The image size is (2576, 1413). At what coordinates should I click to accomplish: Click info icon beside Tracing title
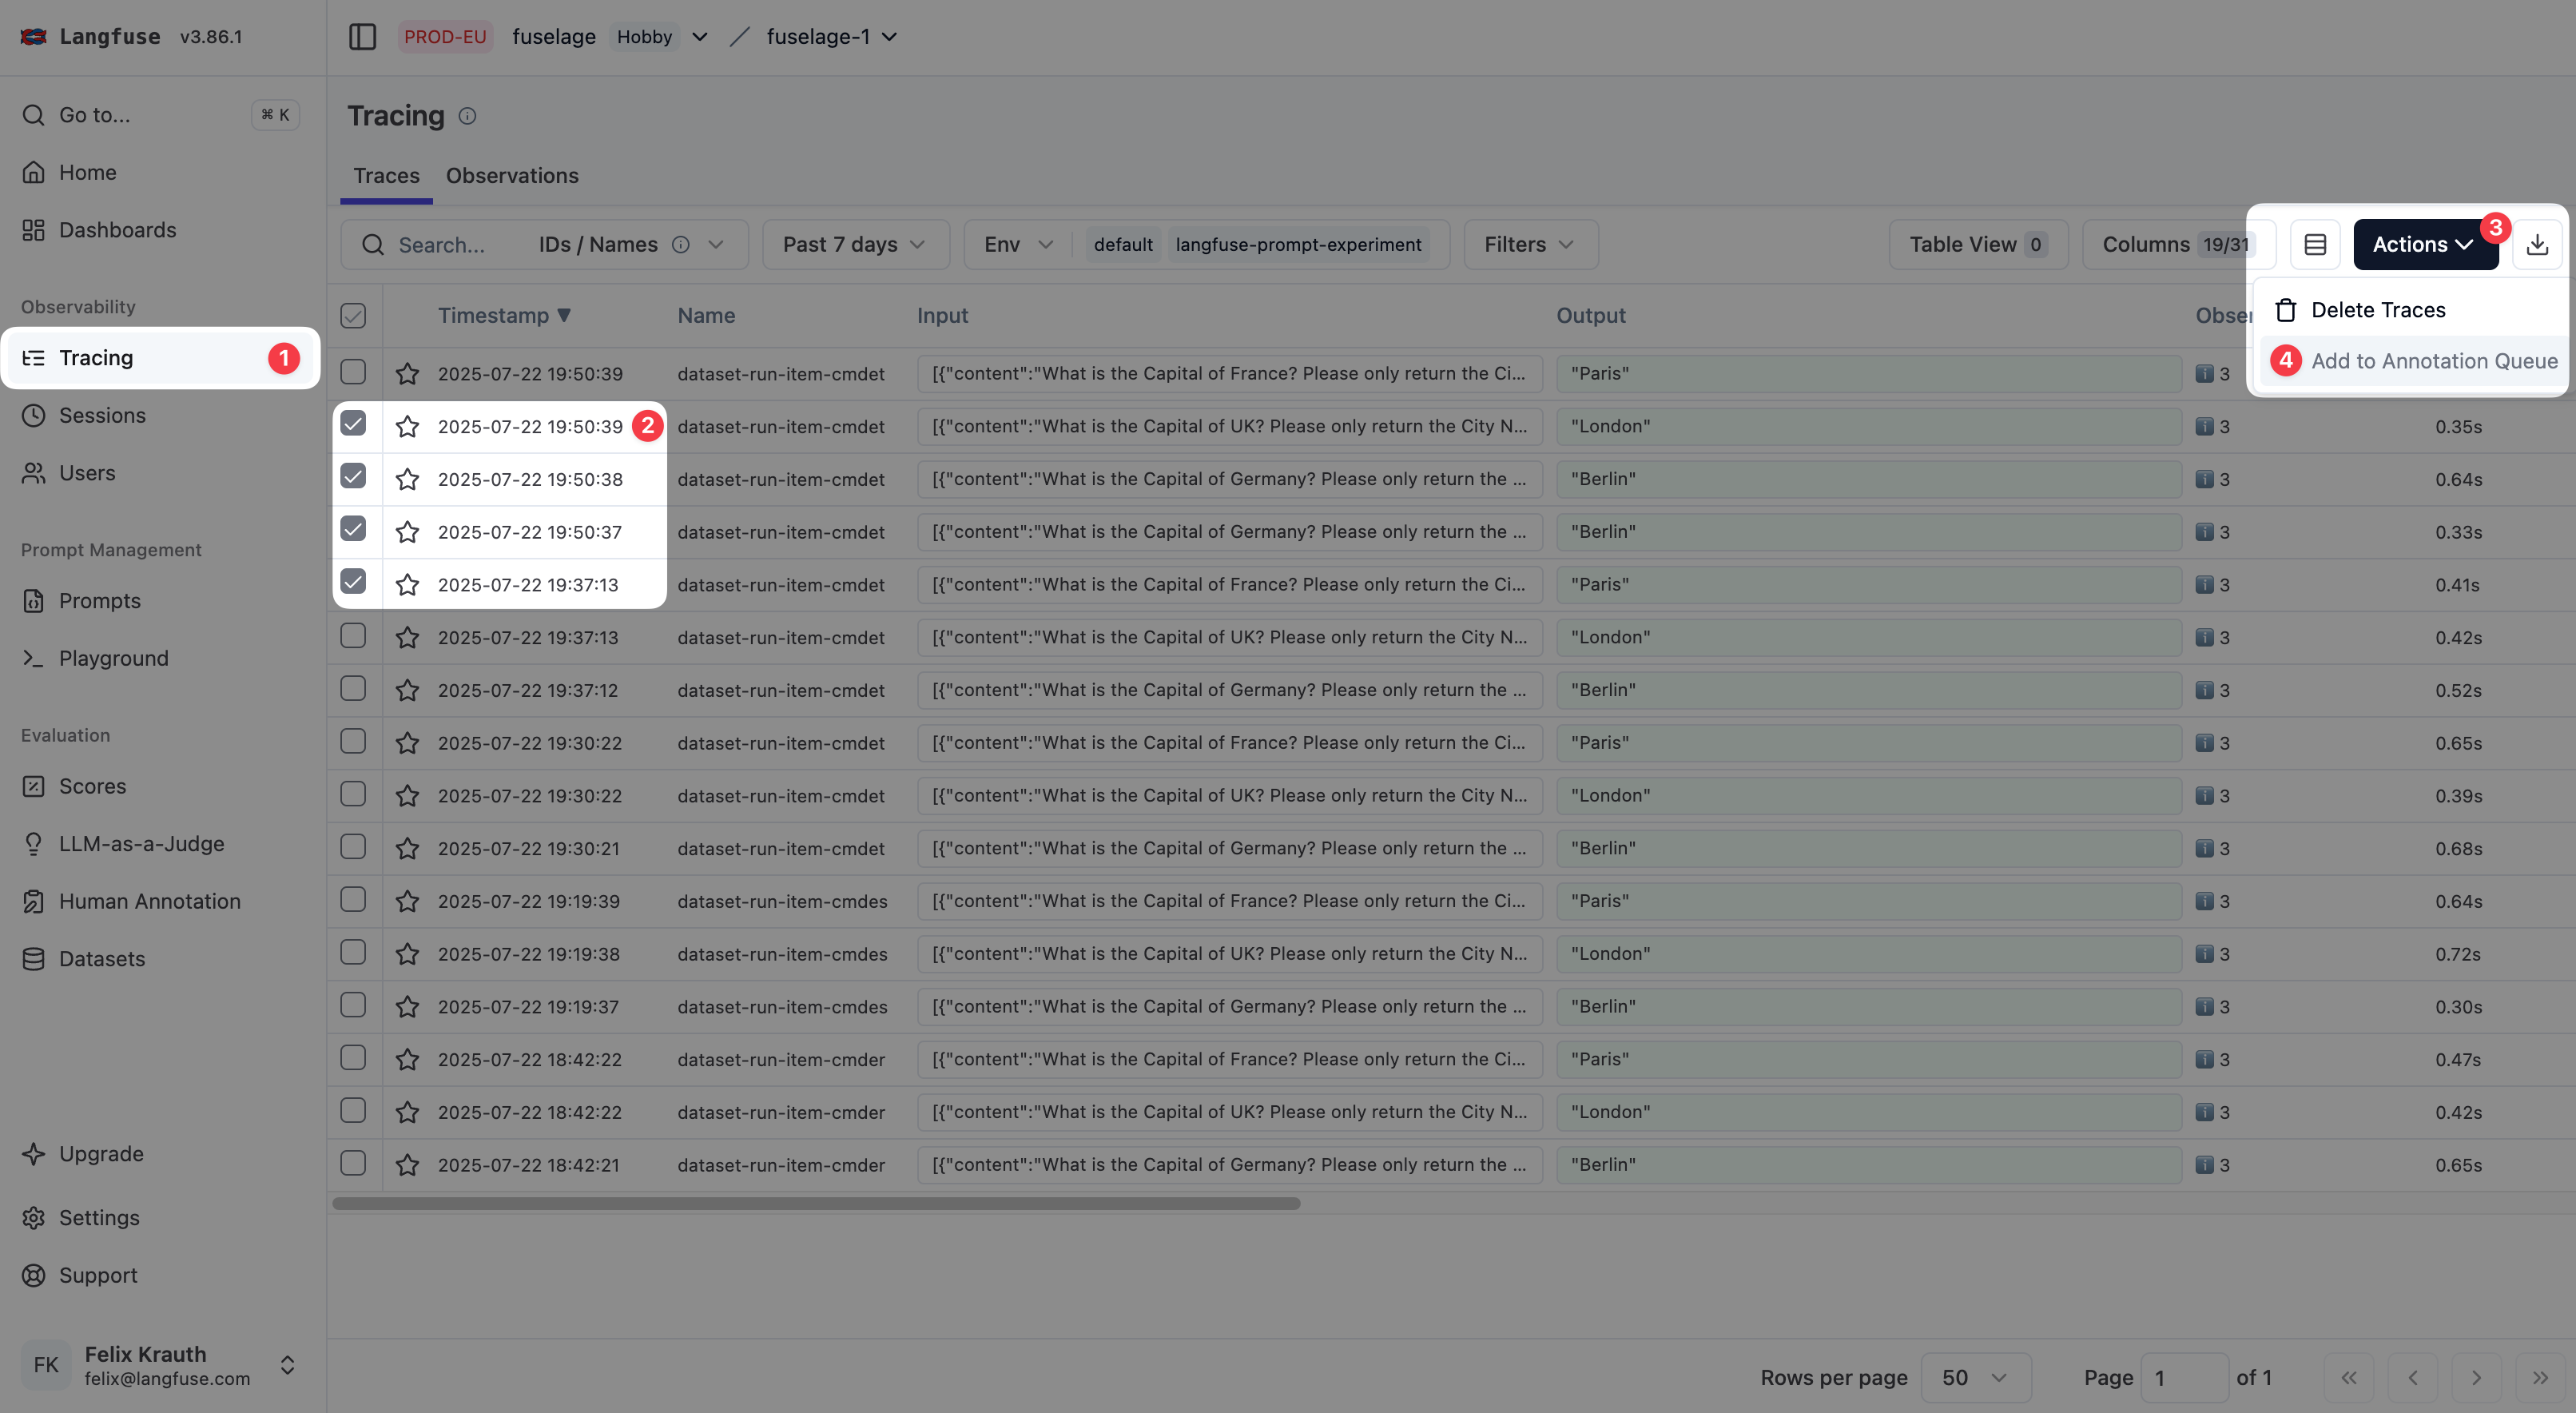click(x=467, y=116)
